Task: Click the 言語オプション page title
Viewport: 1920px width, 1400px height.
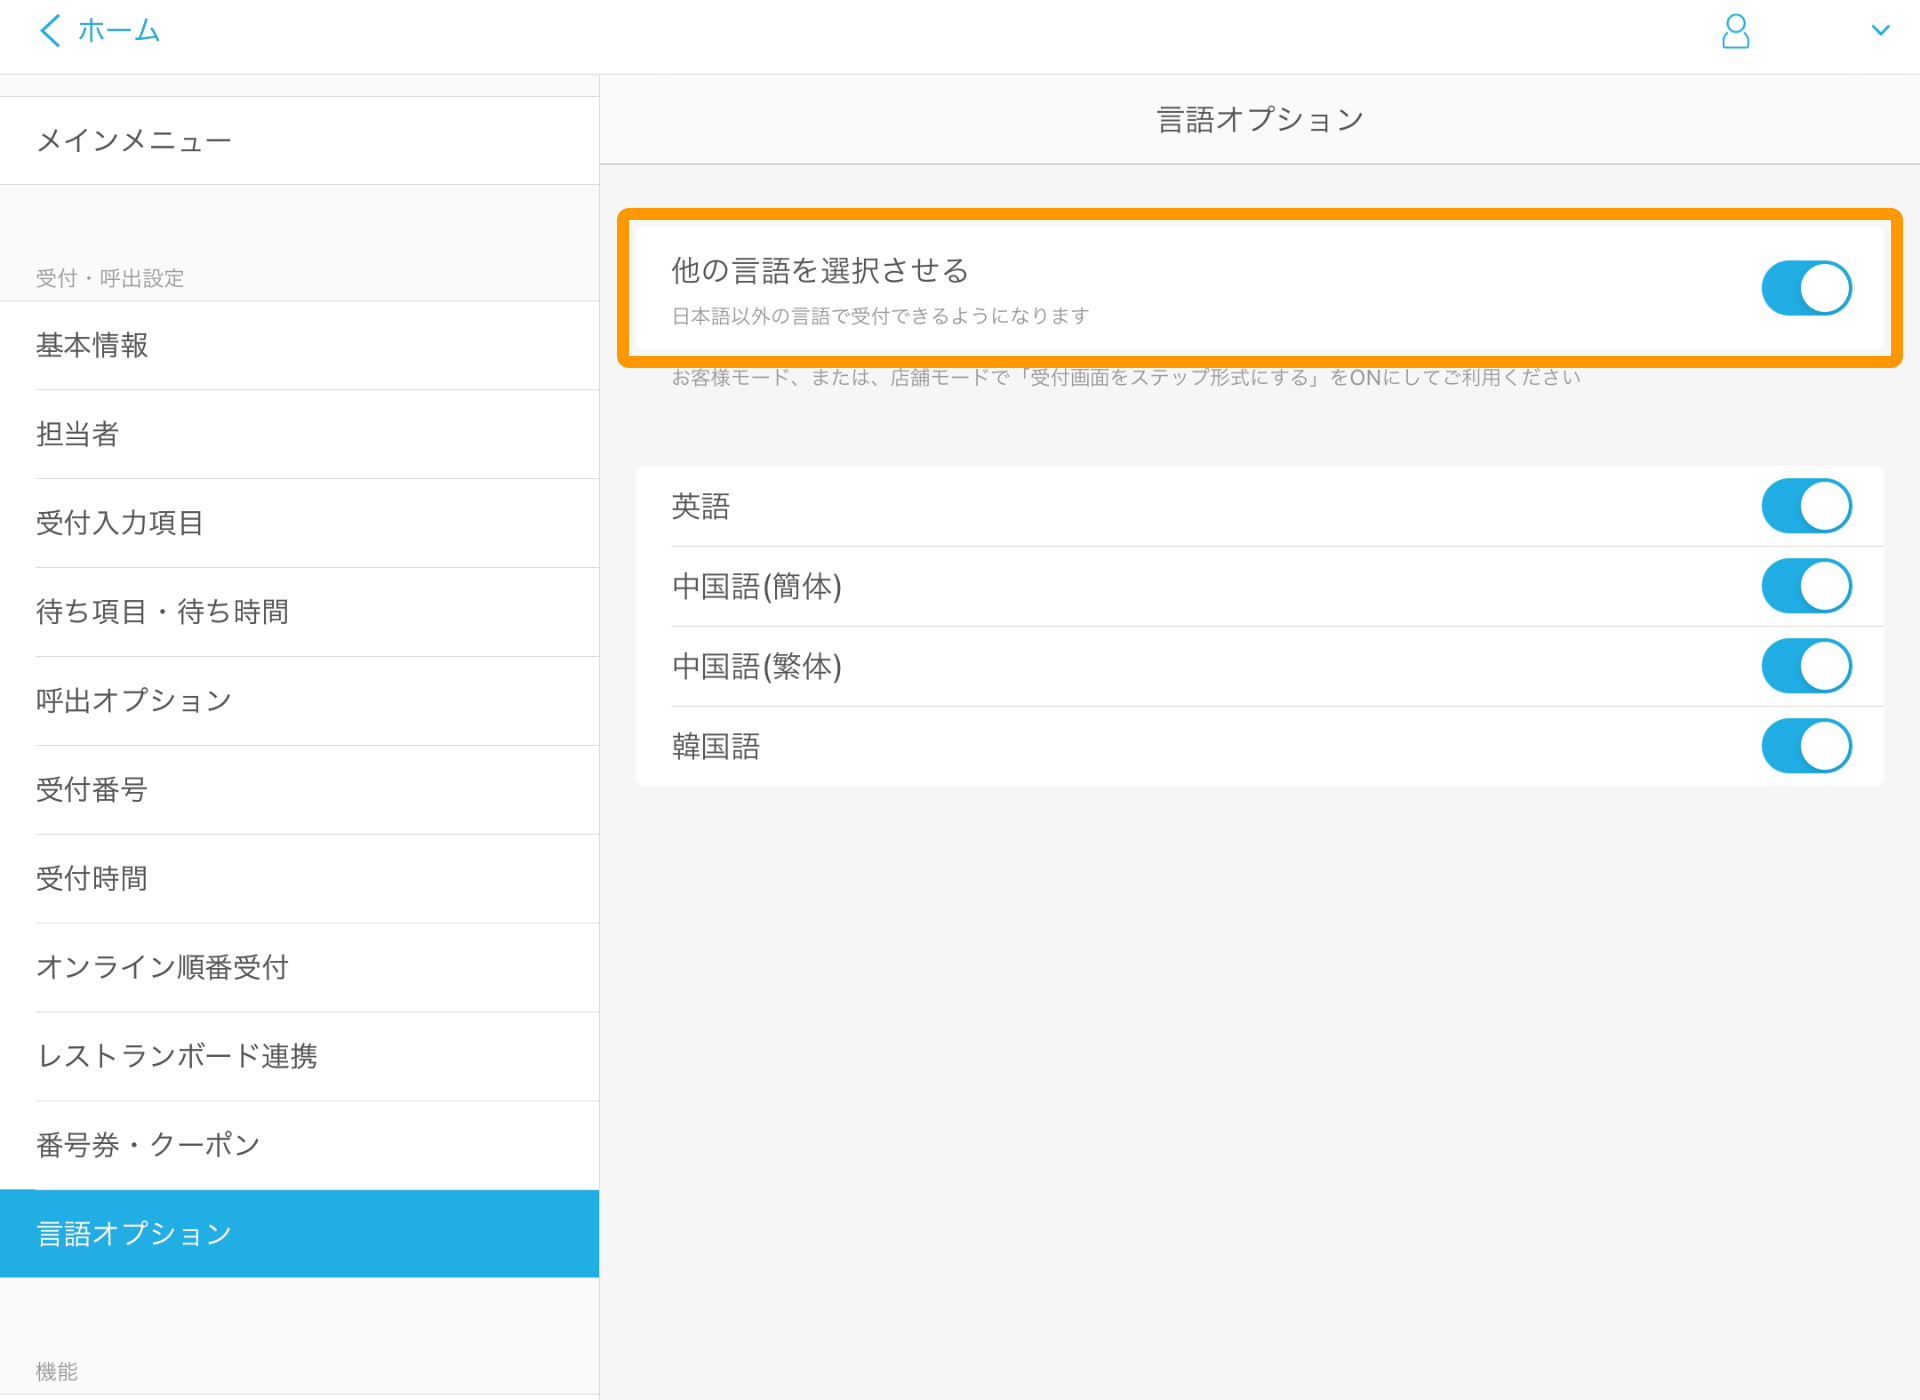Action: coord(1260,120)
